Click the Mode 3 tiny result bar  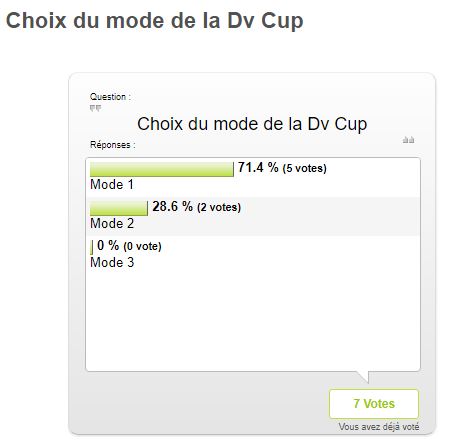pos(92,247)
